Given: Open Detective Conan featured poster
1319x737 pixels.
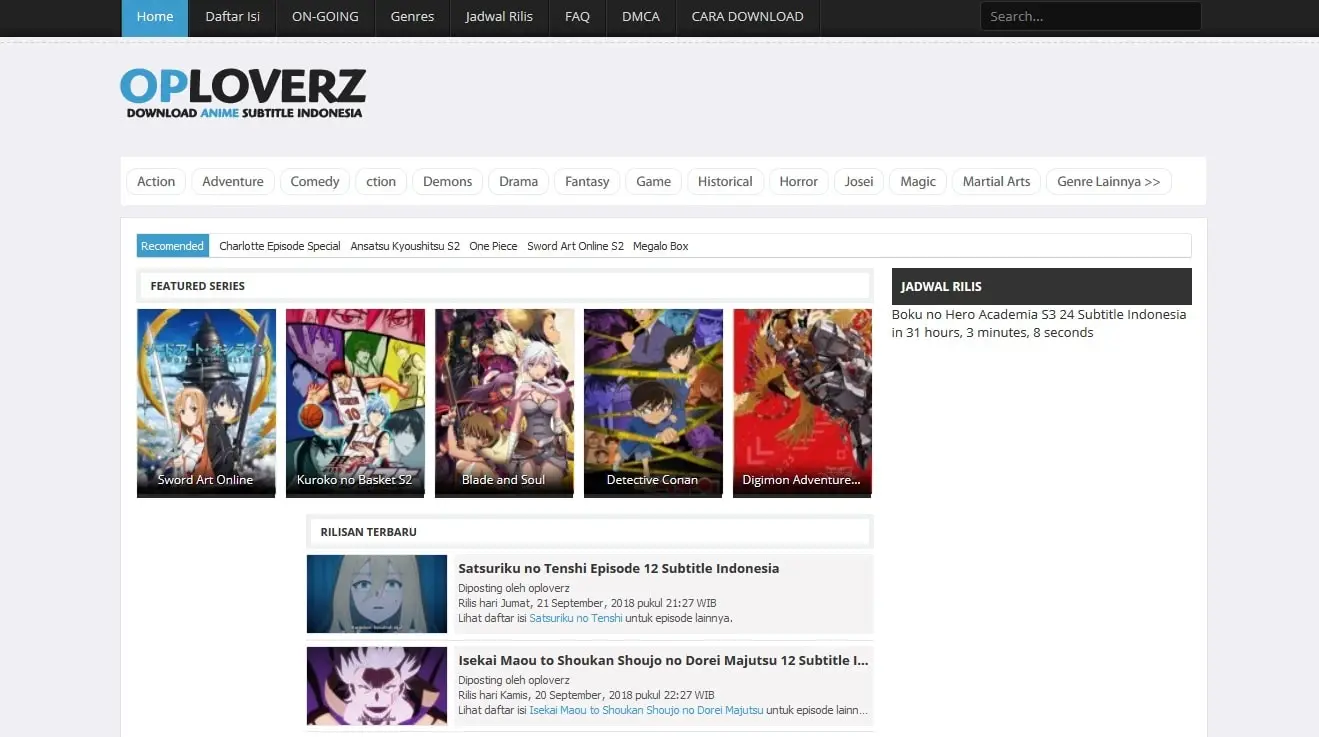Looking at the screenshot, I should pos(653,401).
